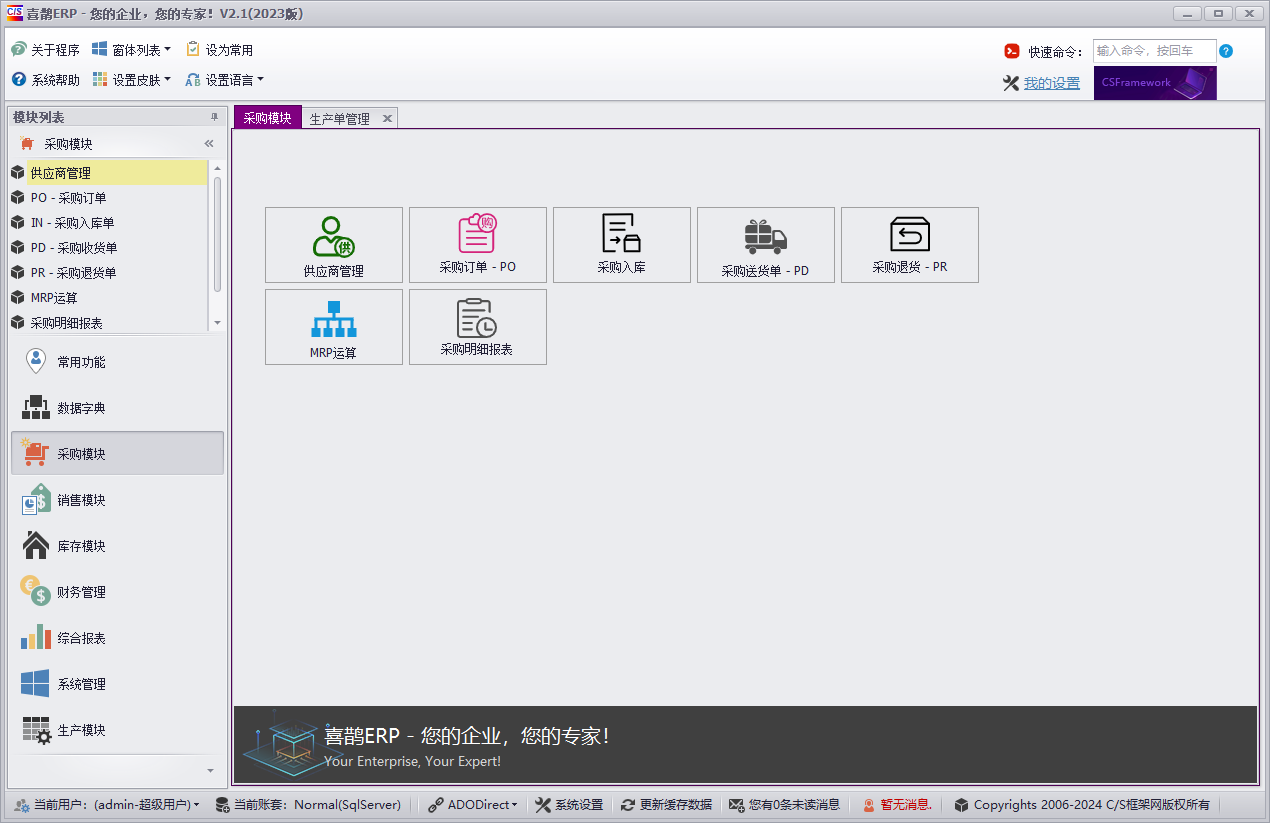1270x823 pixels.
Task: Open the 采购入库 tile
Action: point(622,245)
